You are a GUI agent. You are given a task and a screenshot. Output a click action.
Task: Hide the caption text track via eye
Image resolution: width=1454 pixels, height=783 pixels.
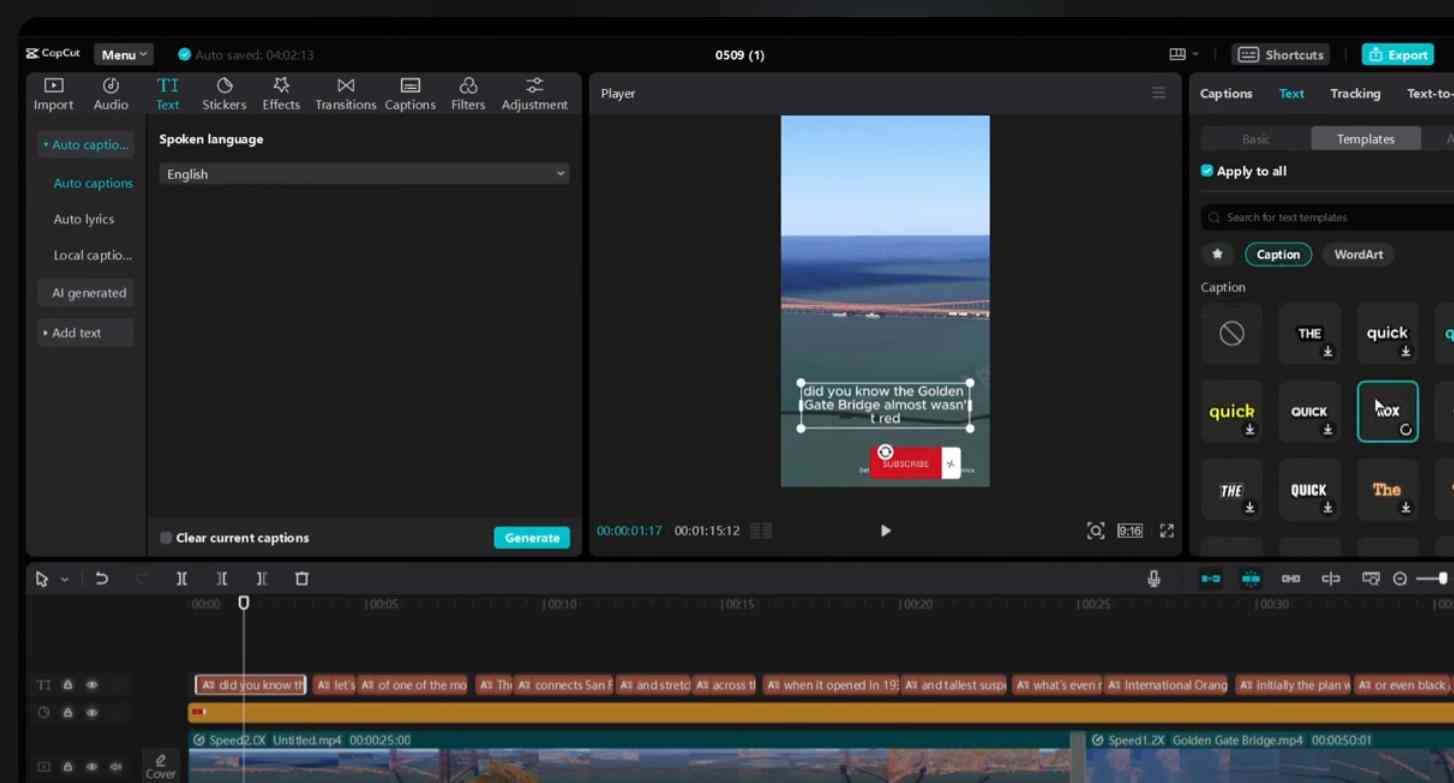pyautogui.click(x=92, y=685)
